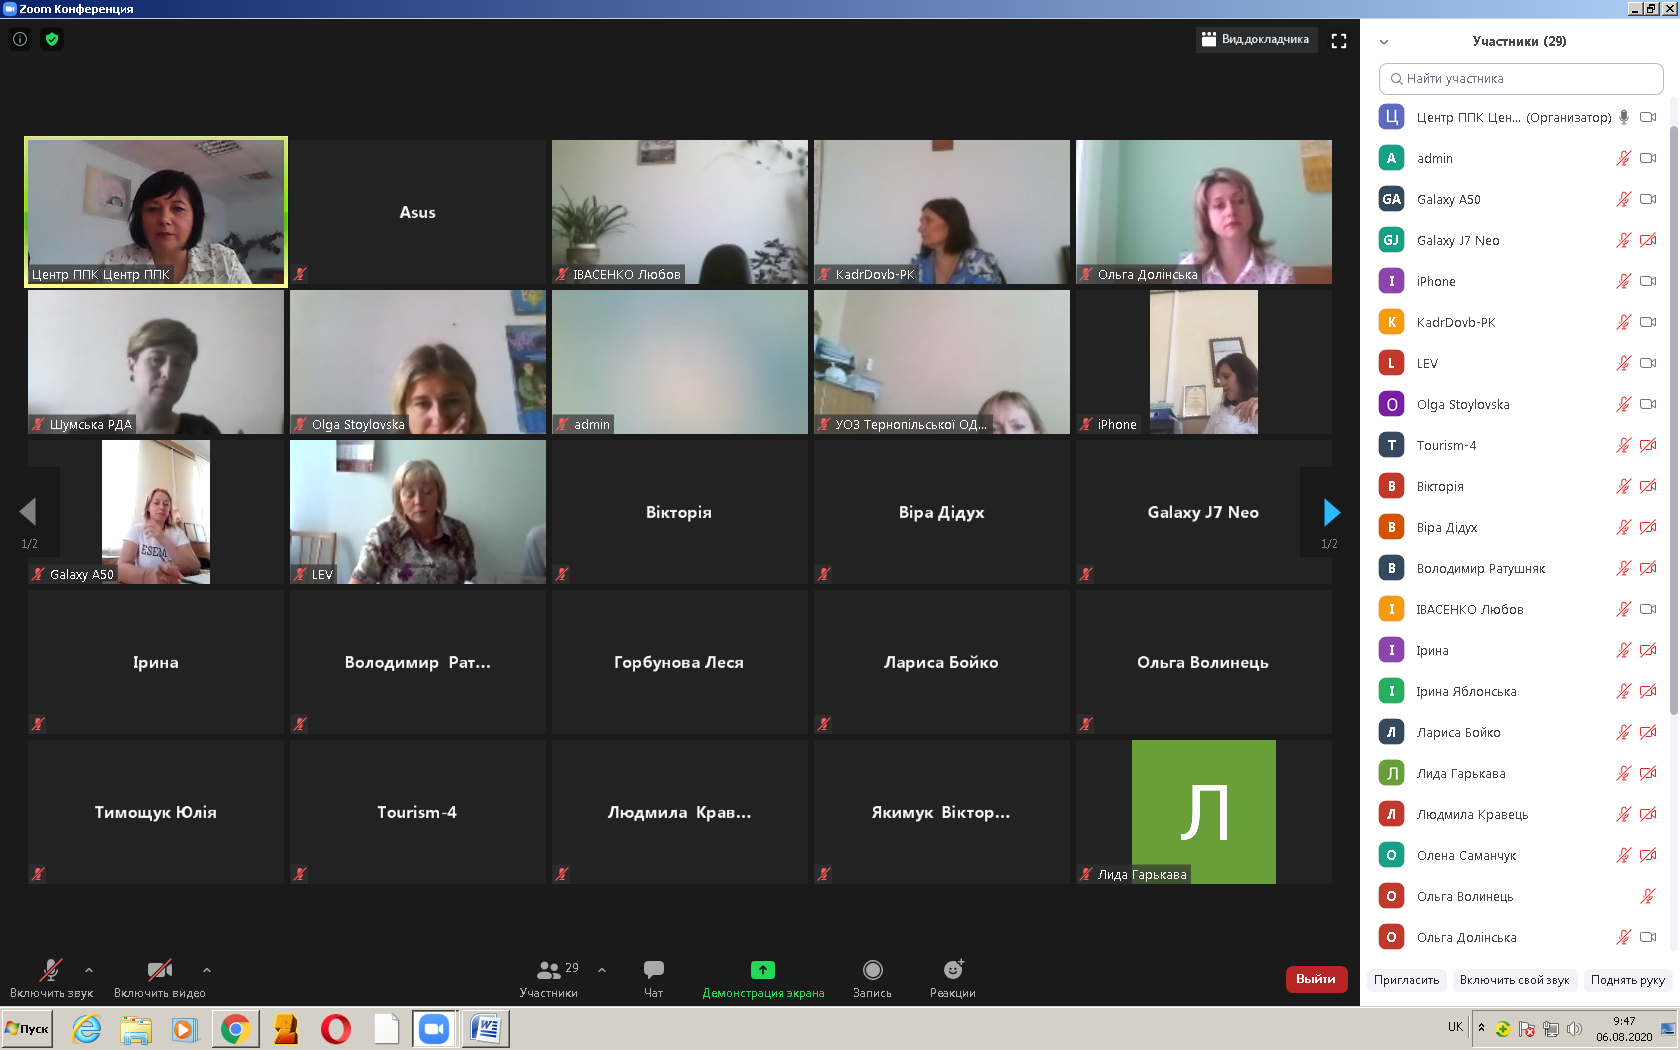Open the meeting information icon
The height and width of the screenshot is (1050, 1680).
pyautogui.click(x=20, y=39)
